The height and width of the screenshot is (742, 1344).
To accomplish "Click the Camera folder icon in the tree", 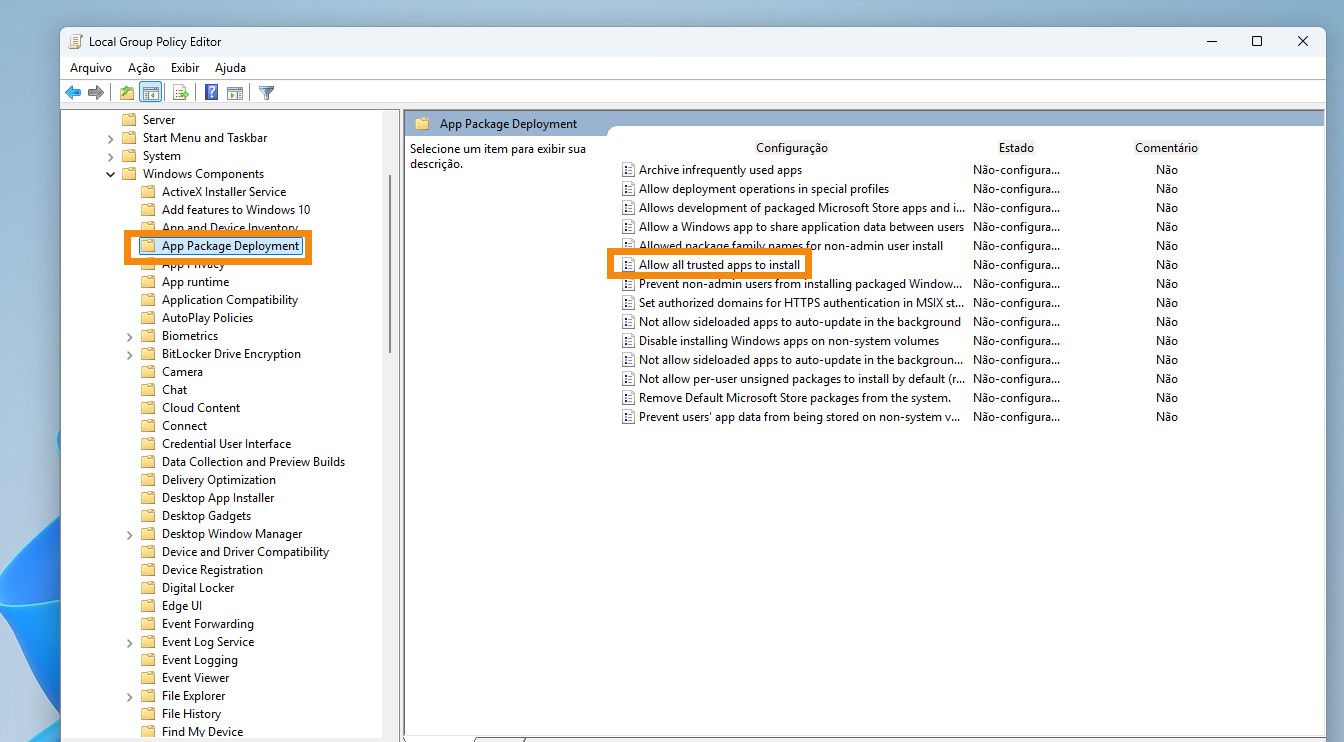I will (x=148, y=372).
